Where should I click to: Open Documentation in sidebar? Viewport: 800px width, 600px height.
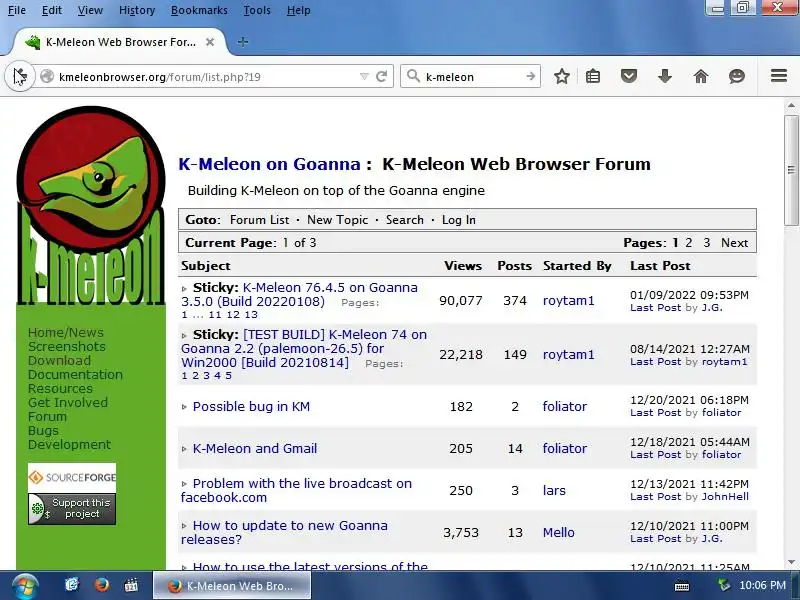tap(75, 374)
